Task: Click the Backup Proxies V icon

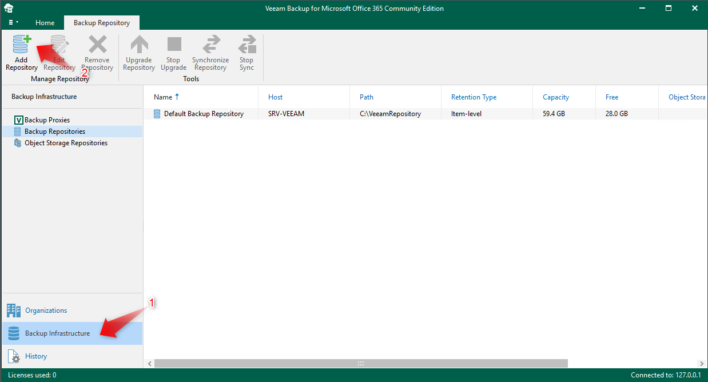Action: 18,120
